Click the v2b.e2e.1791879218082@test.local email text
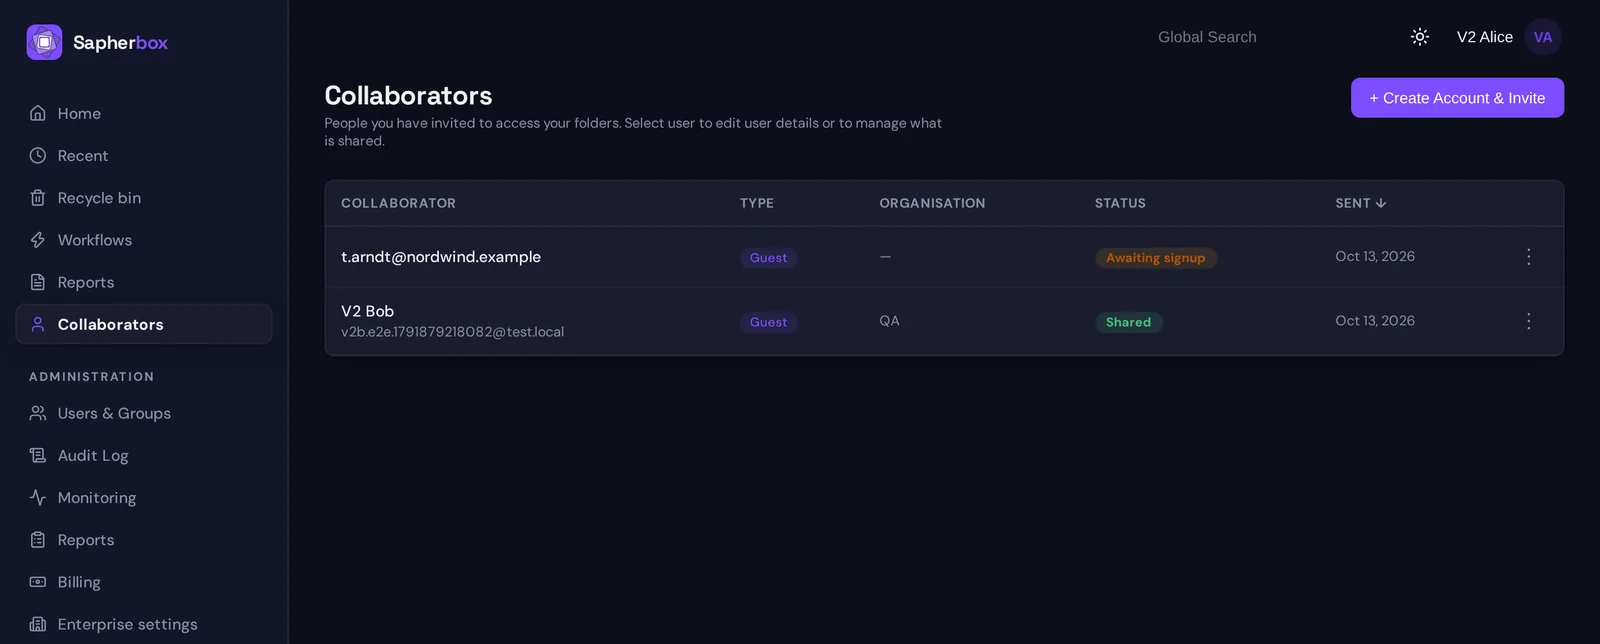Viewport: 1600px width, 644px height. coord(452,332)
